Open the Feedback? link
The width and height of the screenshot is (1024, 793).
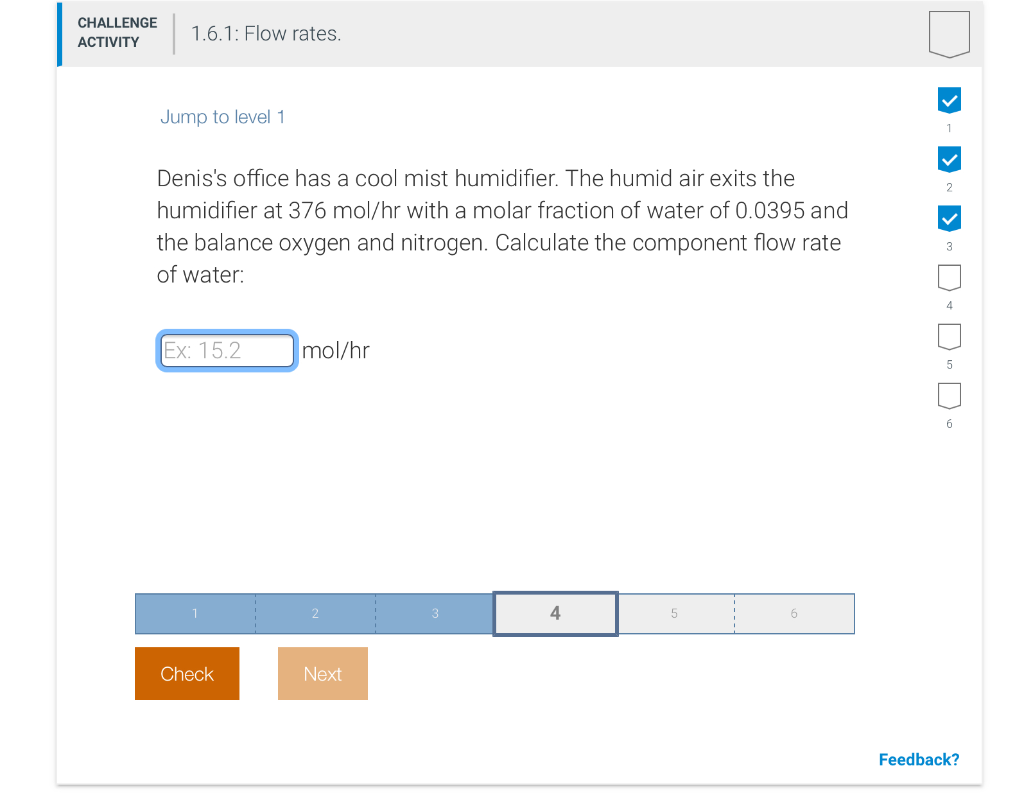point(918,759)
